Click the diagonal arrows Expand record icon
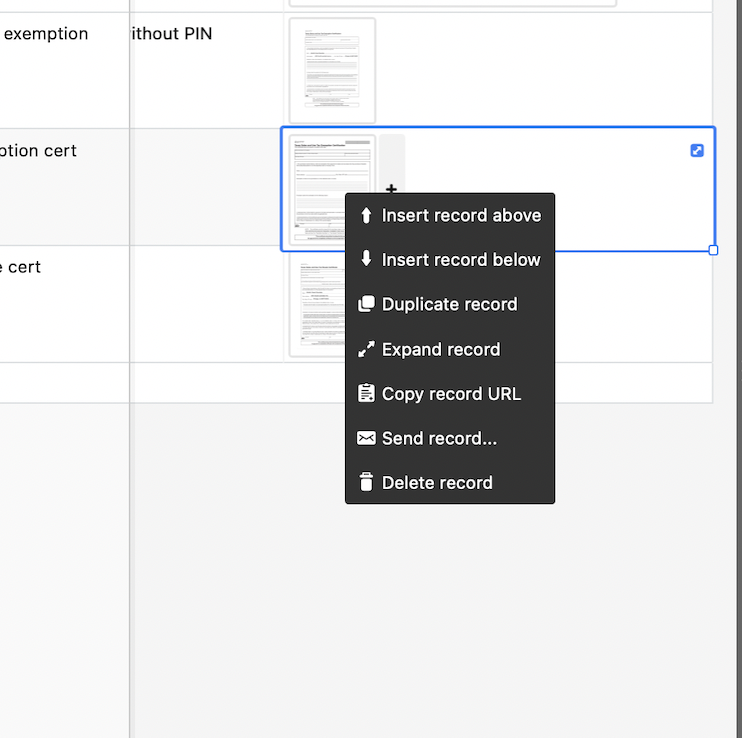 (x=366, y=349)
